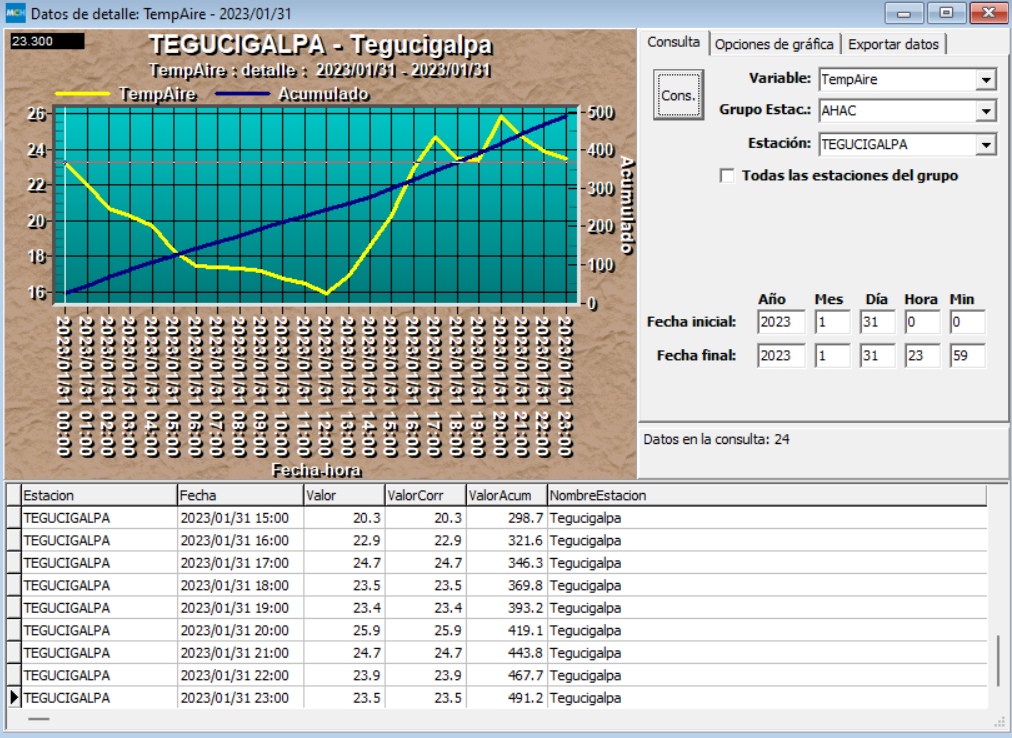Click the Valor column header
This screenshot has height=738, width=1012.
coord(344,495)
